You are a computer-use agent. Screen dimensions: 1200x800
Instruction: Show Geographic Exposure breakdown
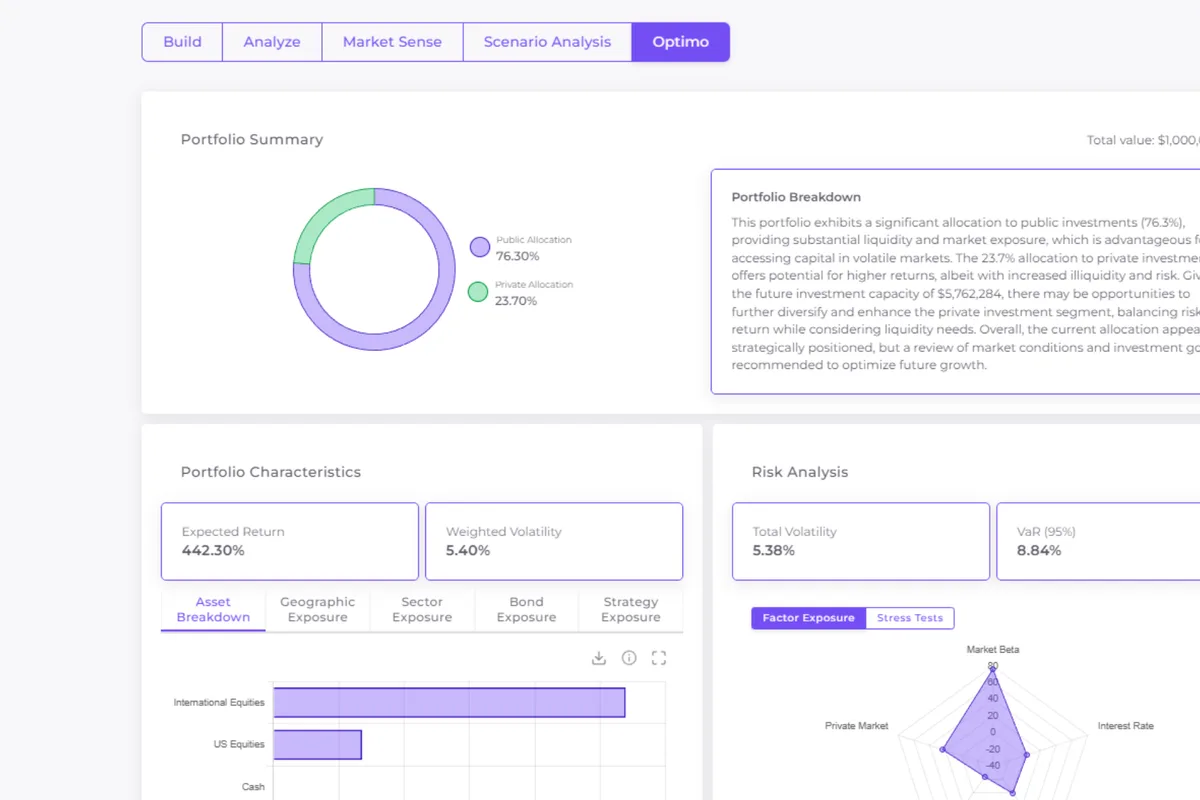point(317,610)
